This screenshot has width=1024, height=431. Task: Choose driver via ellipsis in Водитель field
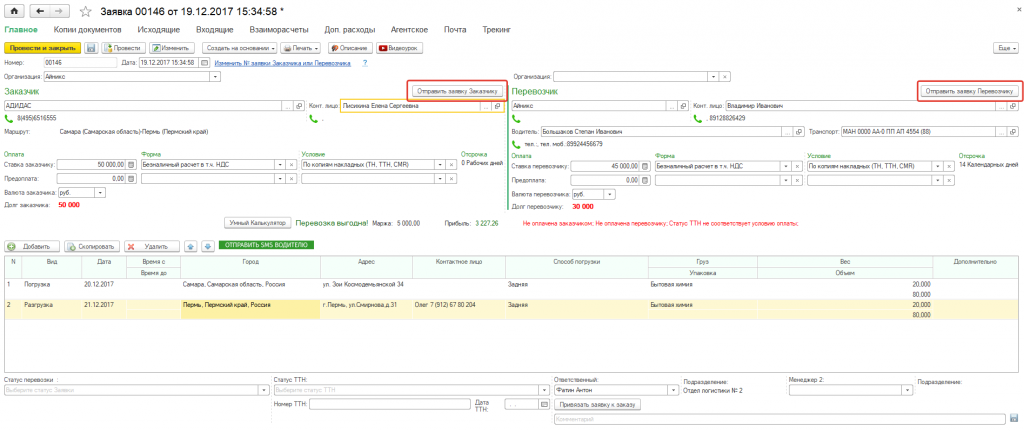click(x=789, y=132)
